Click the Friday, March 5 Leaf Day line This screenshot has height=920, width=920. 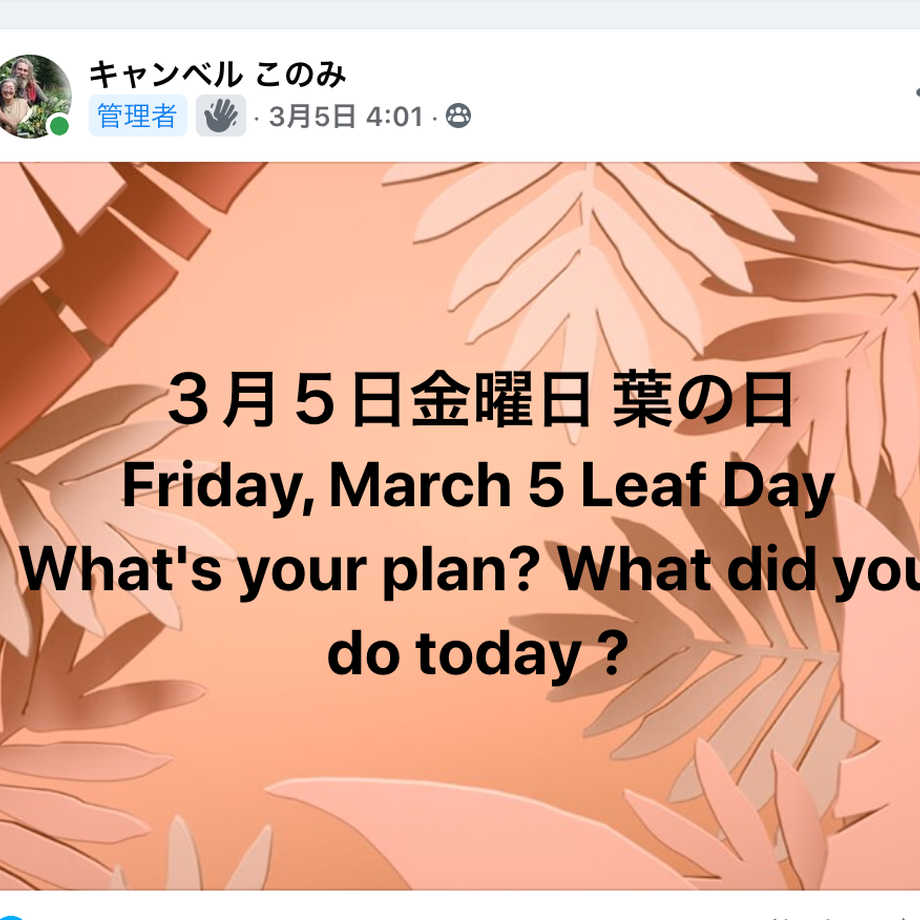(478, 486)
